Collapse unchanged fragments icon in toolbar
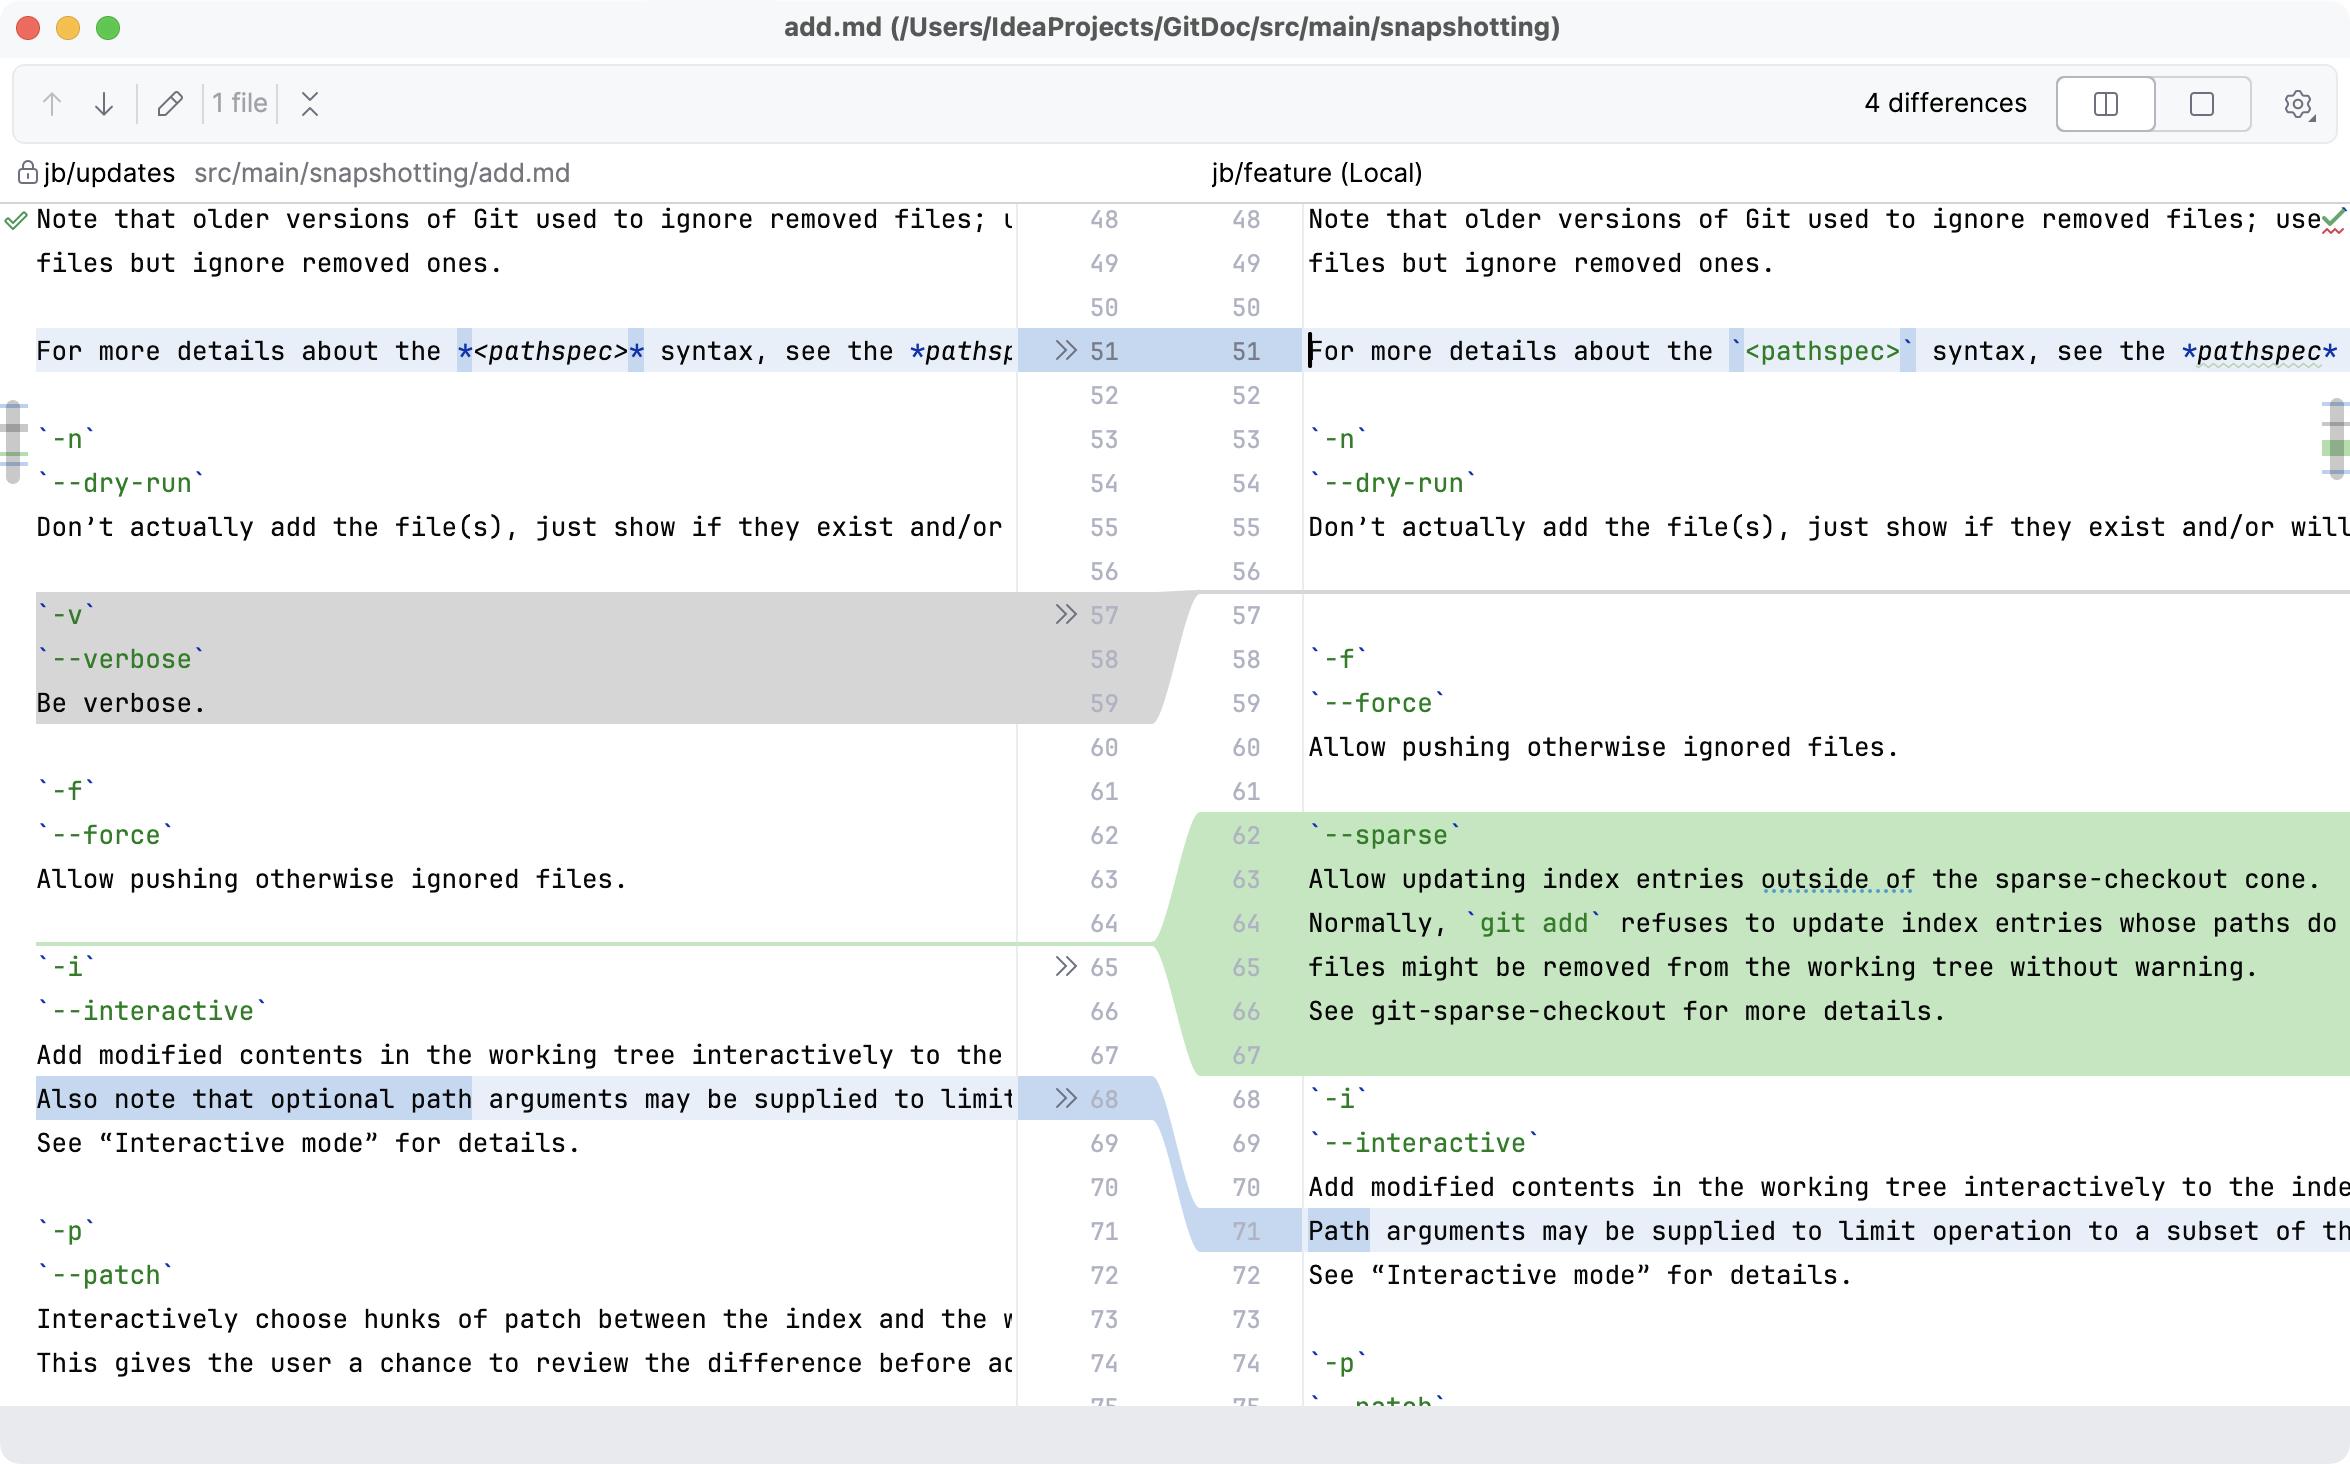 click(x=310, y=104)
